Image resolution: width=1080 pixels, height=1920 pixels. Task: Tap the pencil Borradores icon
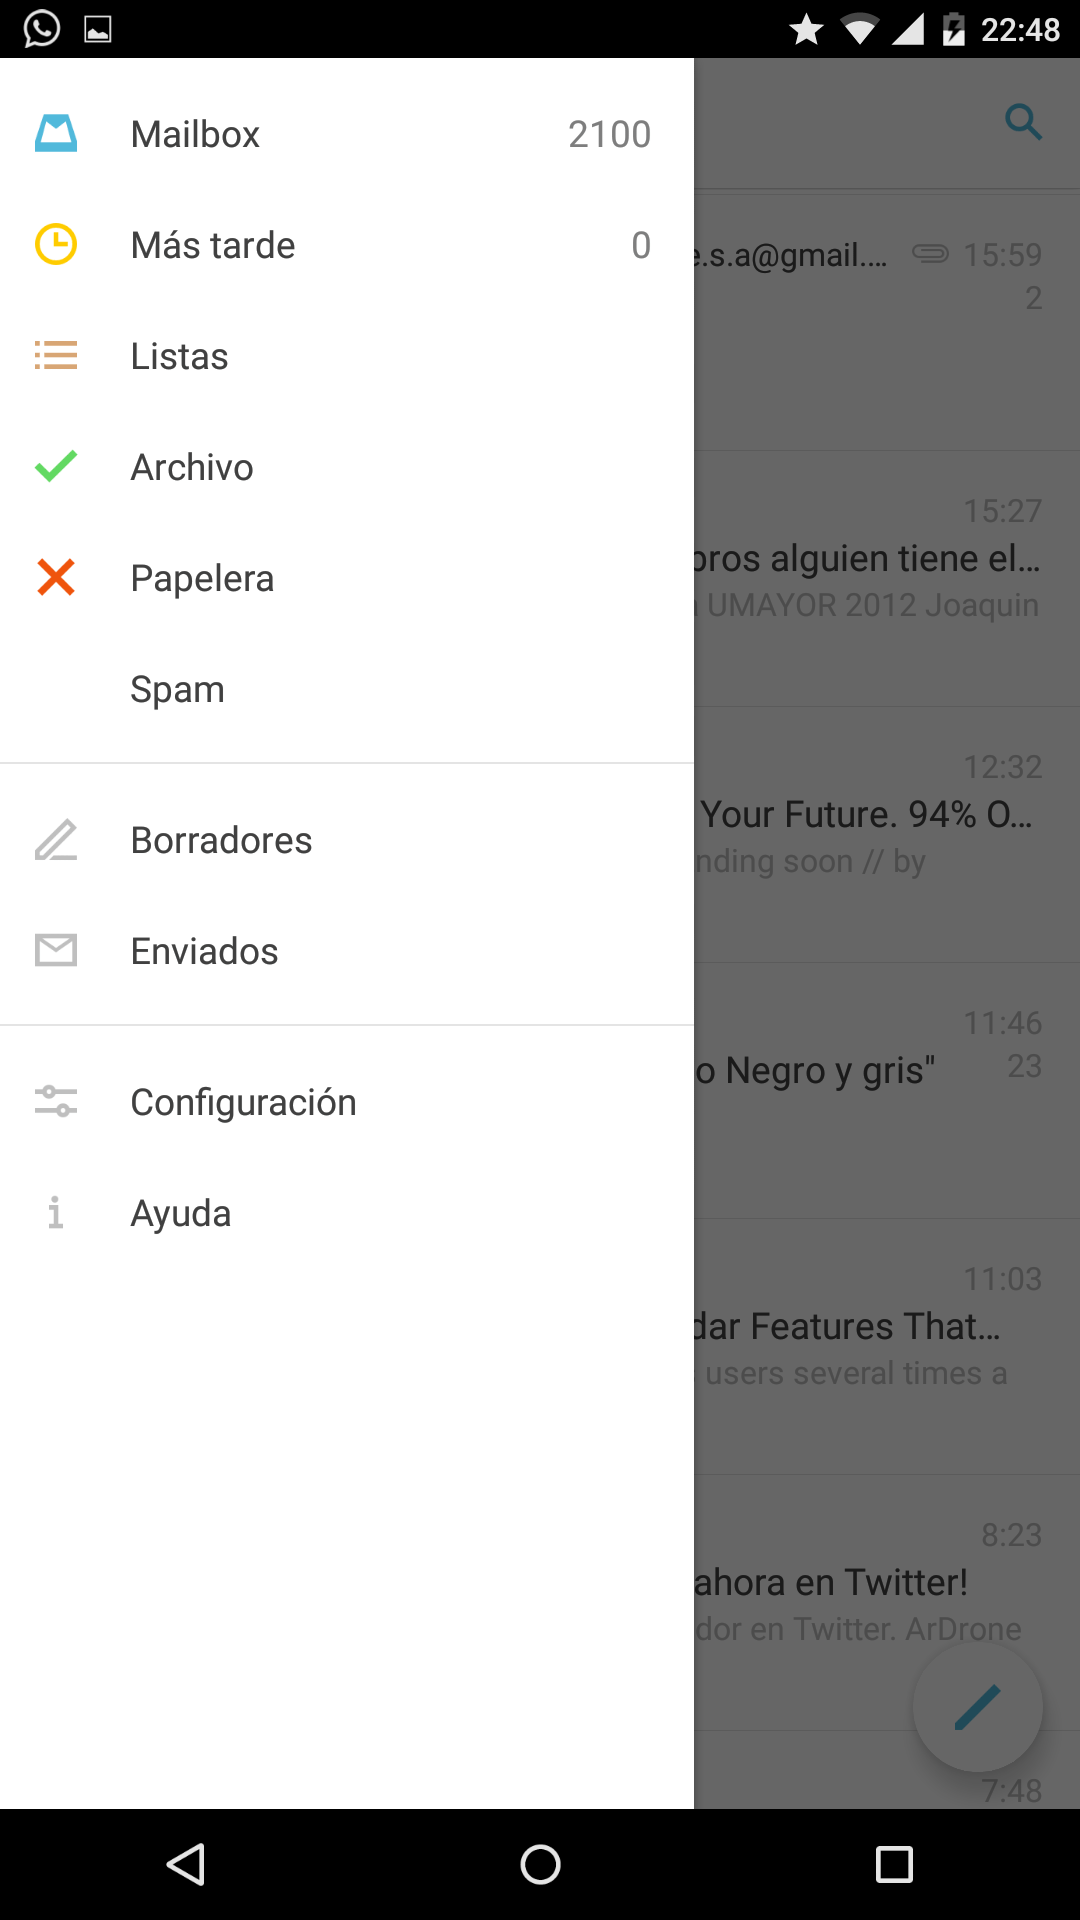(x=56, y=840)
